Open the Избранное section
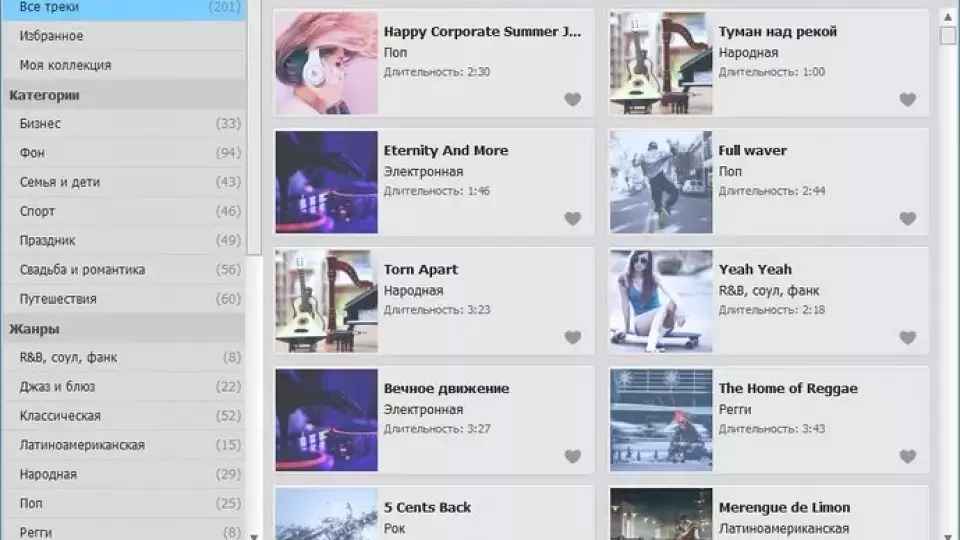Image resolution: width=960 pixels, height=540 pixels. (122, 36)
